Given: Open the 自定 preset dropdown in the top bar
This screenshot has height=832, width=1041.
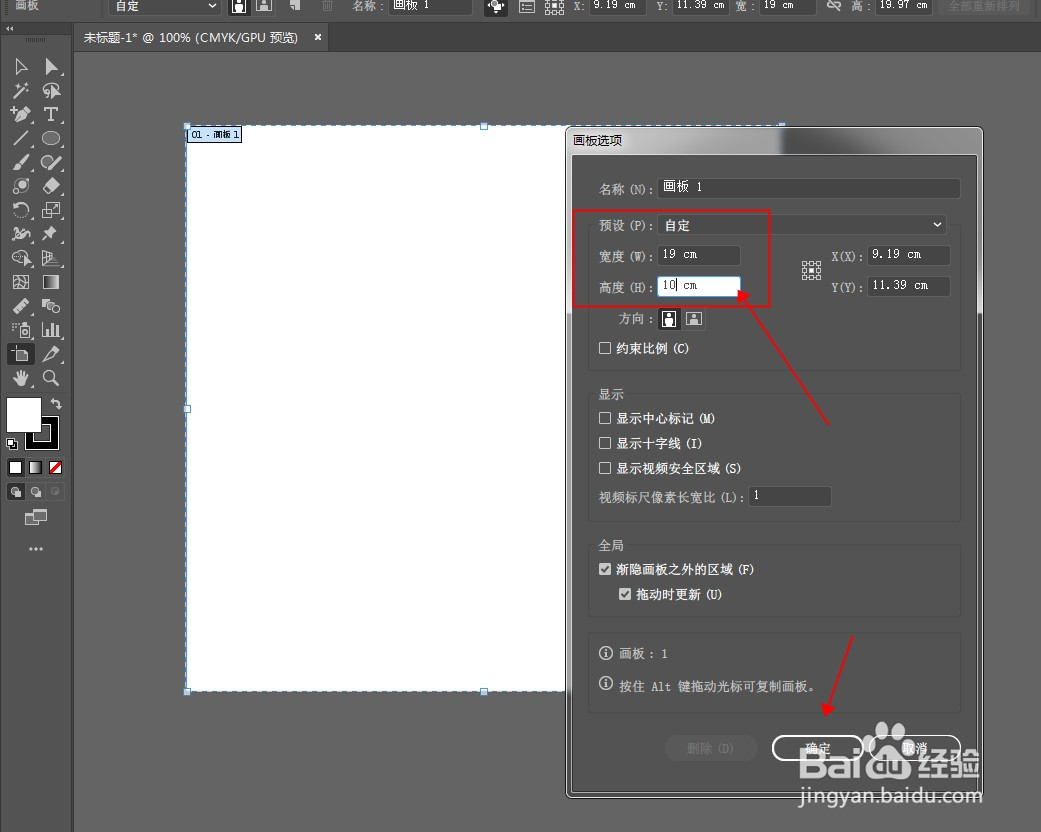Looking at the screenshot, I should pyautogui.click(x=163, y=7).
